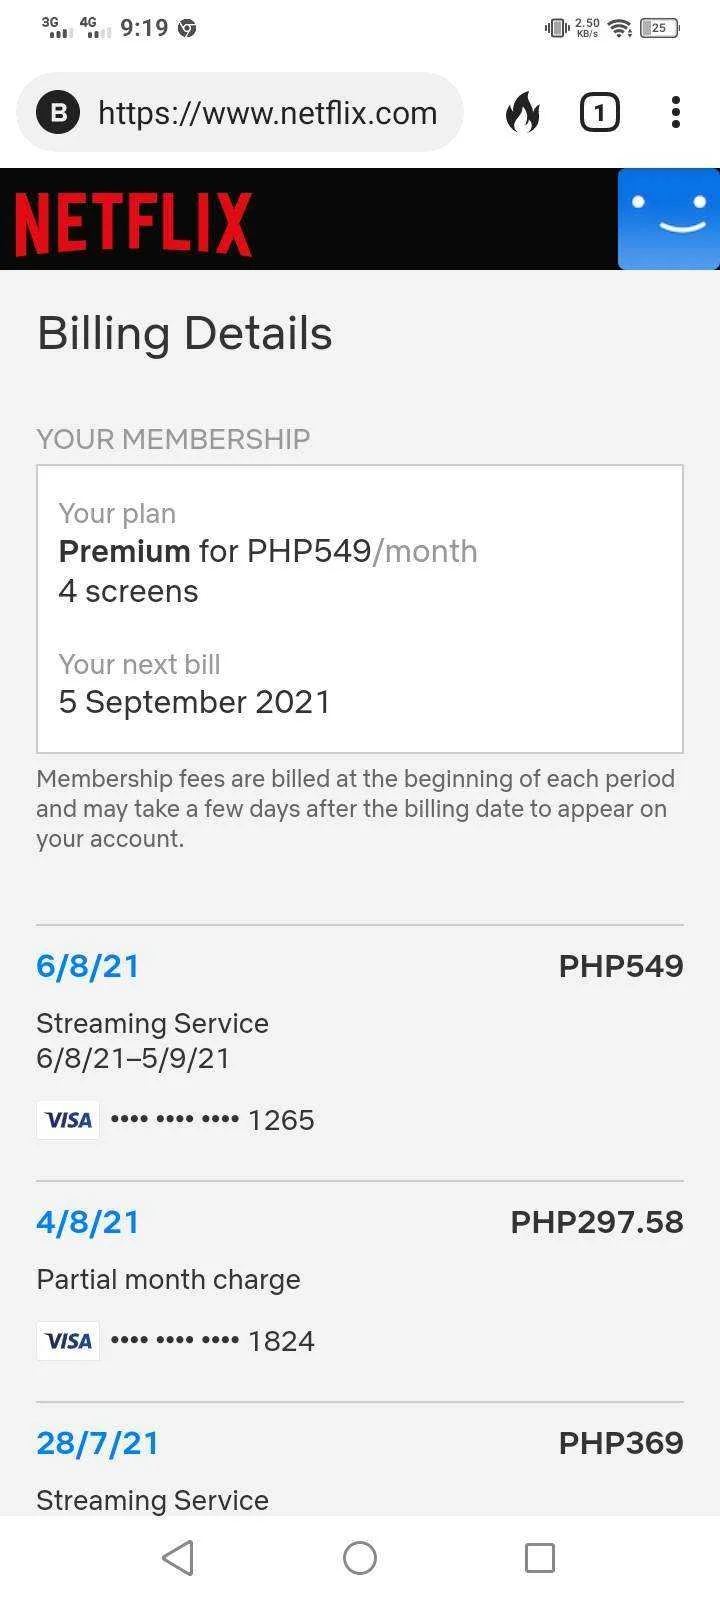Select the Premium plan membership box
Image resolution: width=720 pixels, height=1600 pixels.
coord(360,609)
